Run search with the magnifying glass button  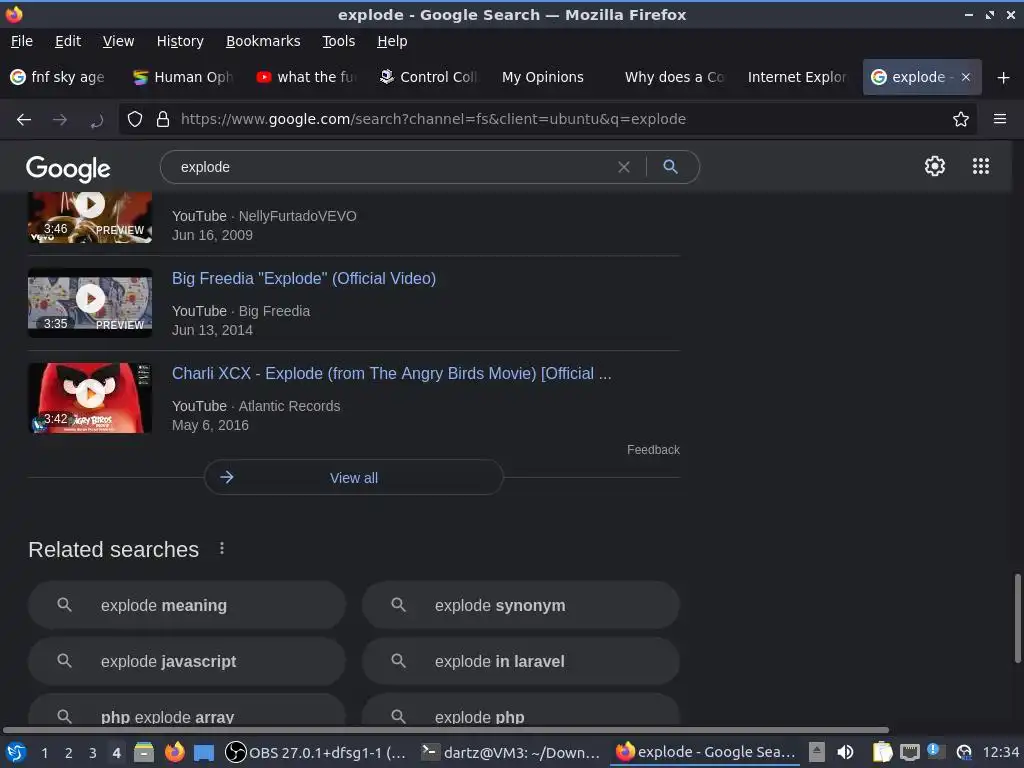670,167
